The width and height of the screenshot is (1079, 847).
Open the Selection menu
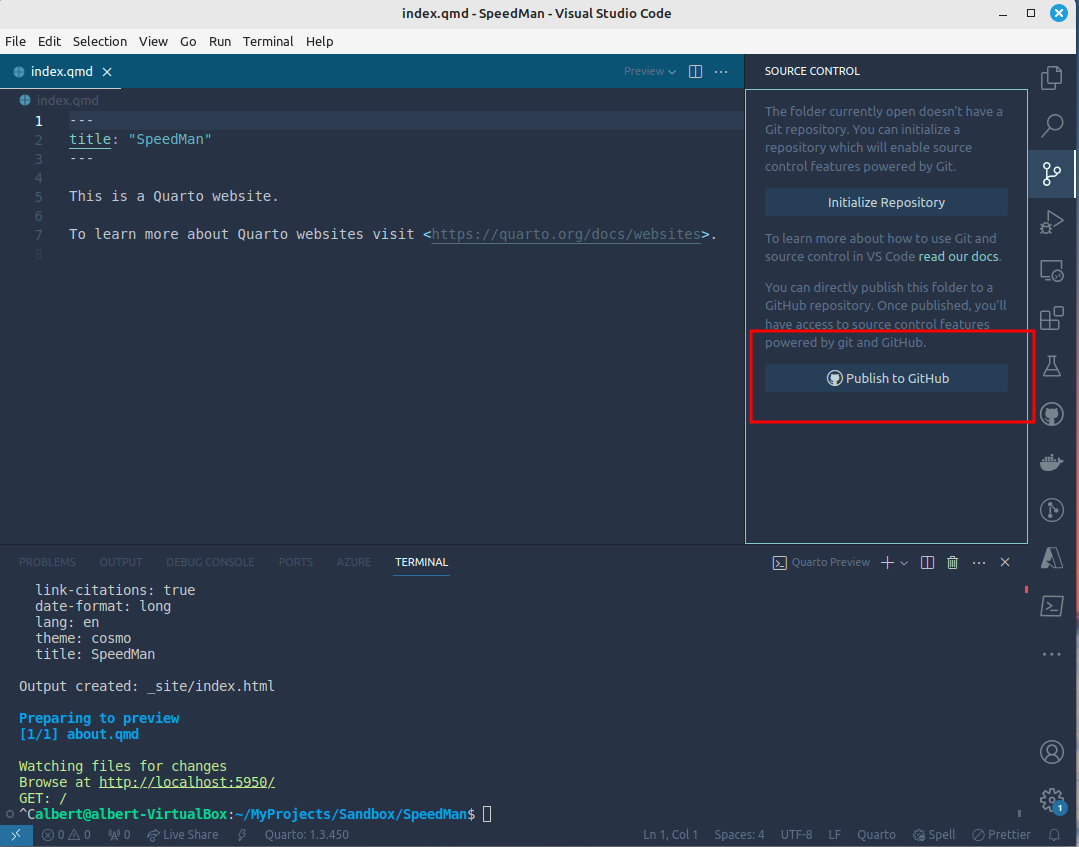(x=100, y=41)
